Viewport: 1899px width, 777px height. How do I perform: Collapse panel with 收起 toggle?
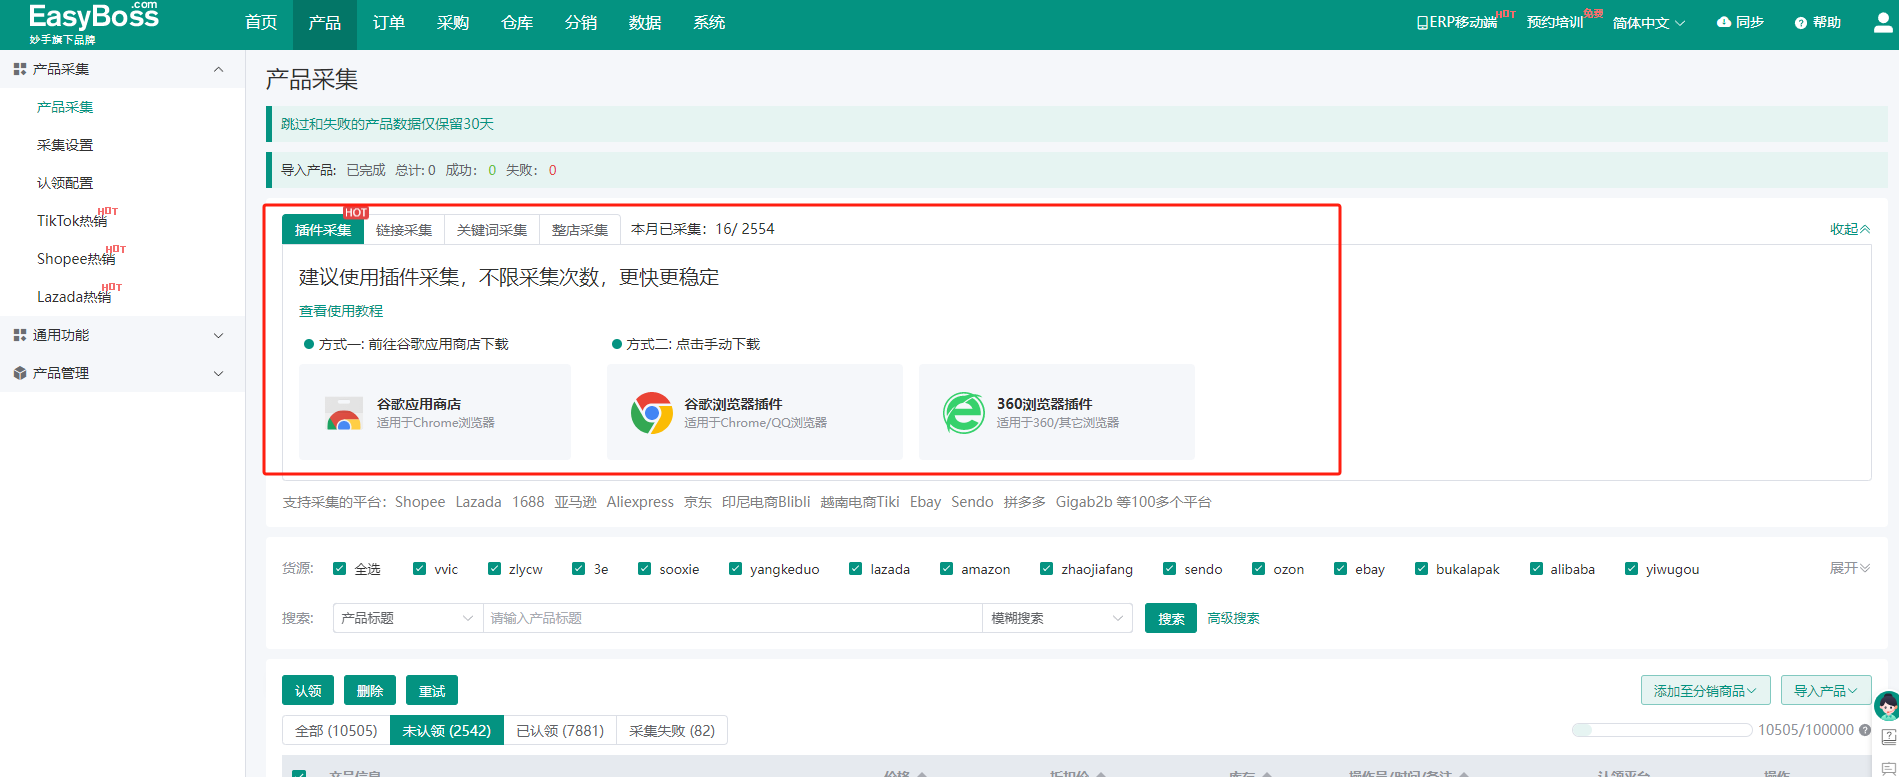point(1850,229)
